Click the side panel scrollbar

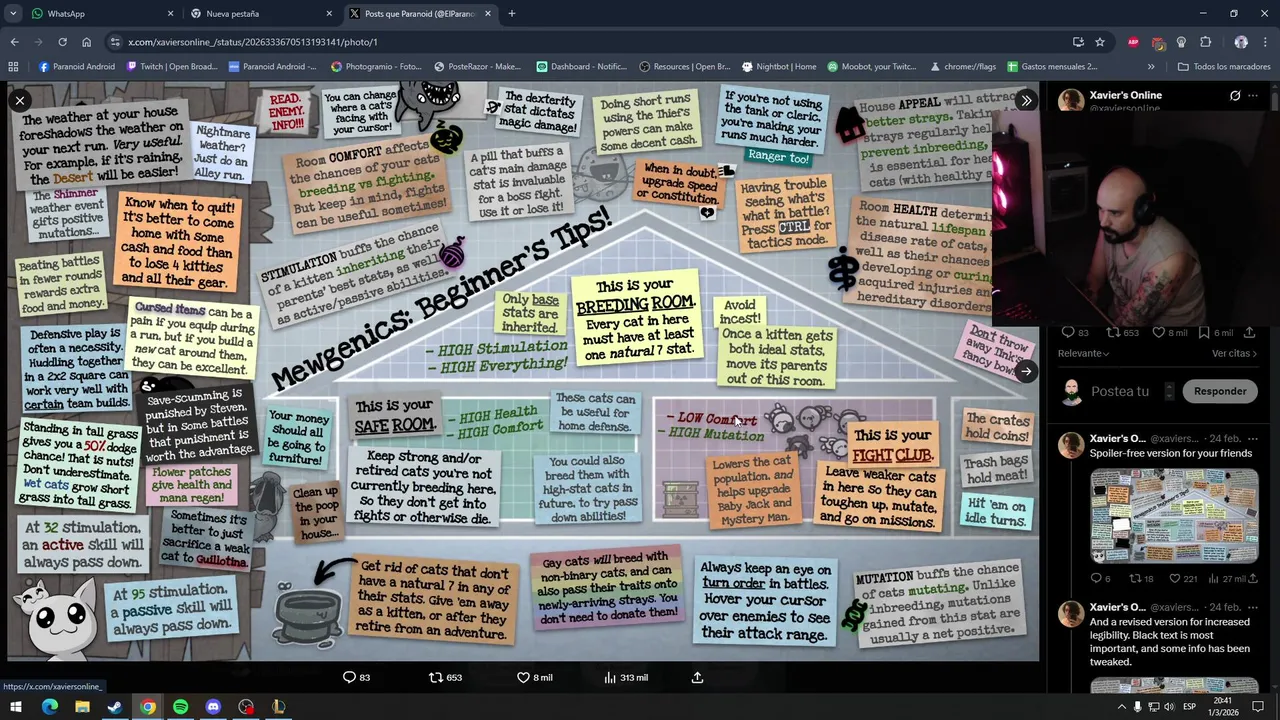pyautogui.click(x=1275, y=100)
